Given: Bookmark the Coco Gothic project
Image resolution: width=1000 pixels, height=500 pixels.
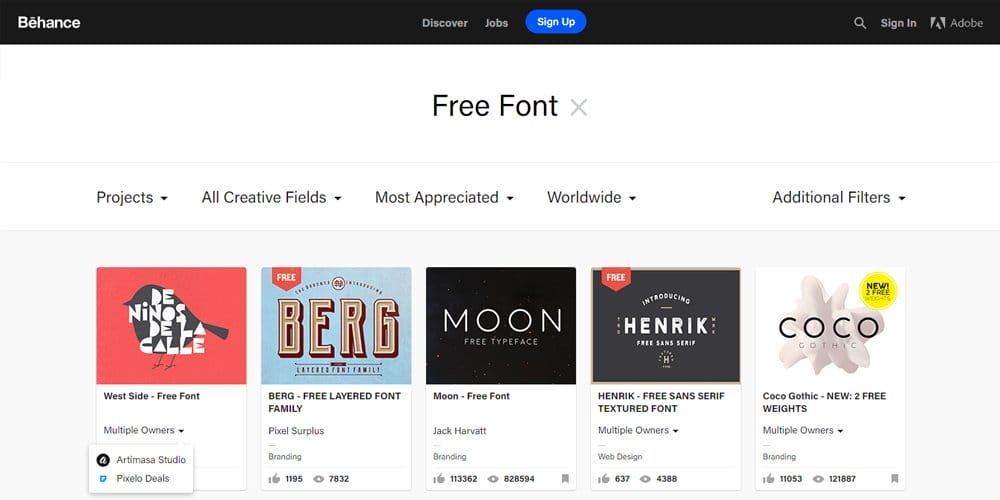Looking at the screenshot, I should 895,478.
